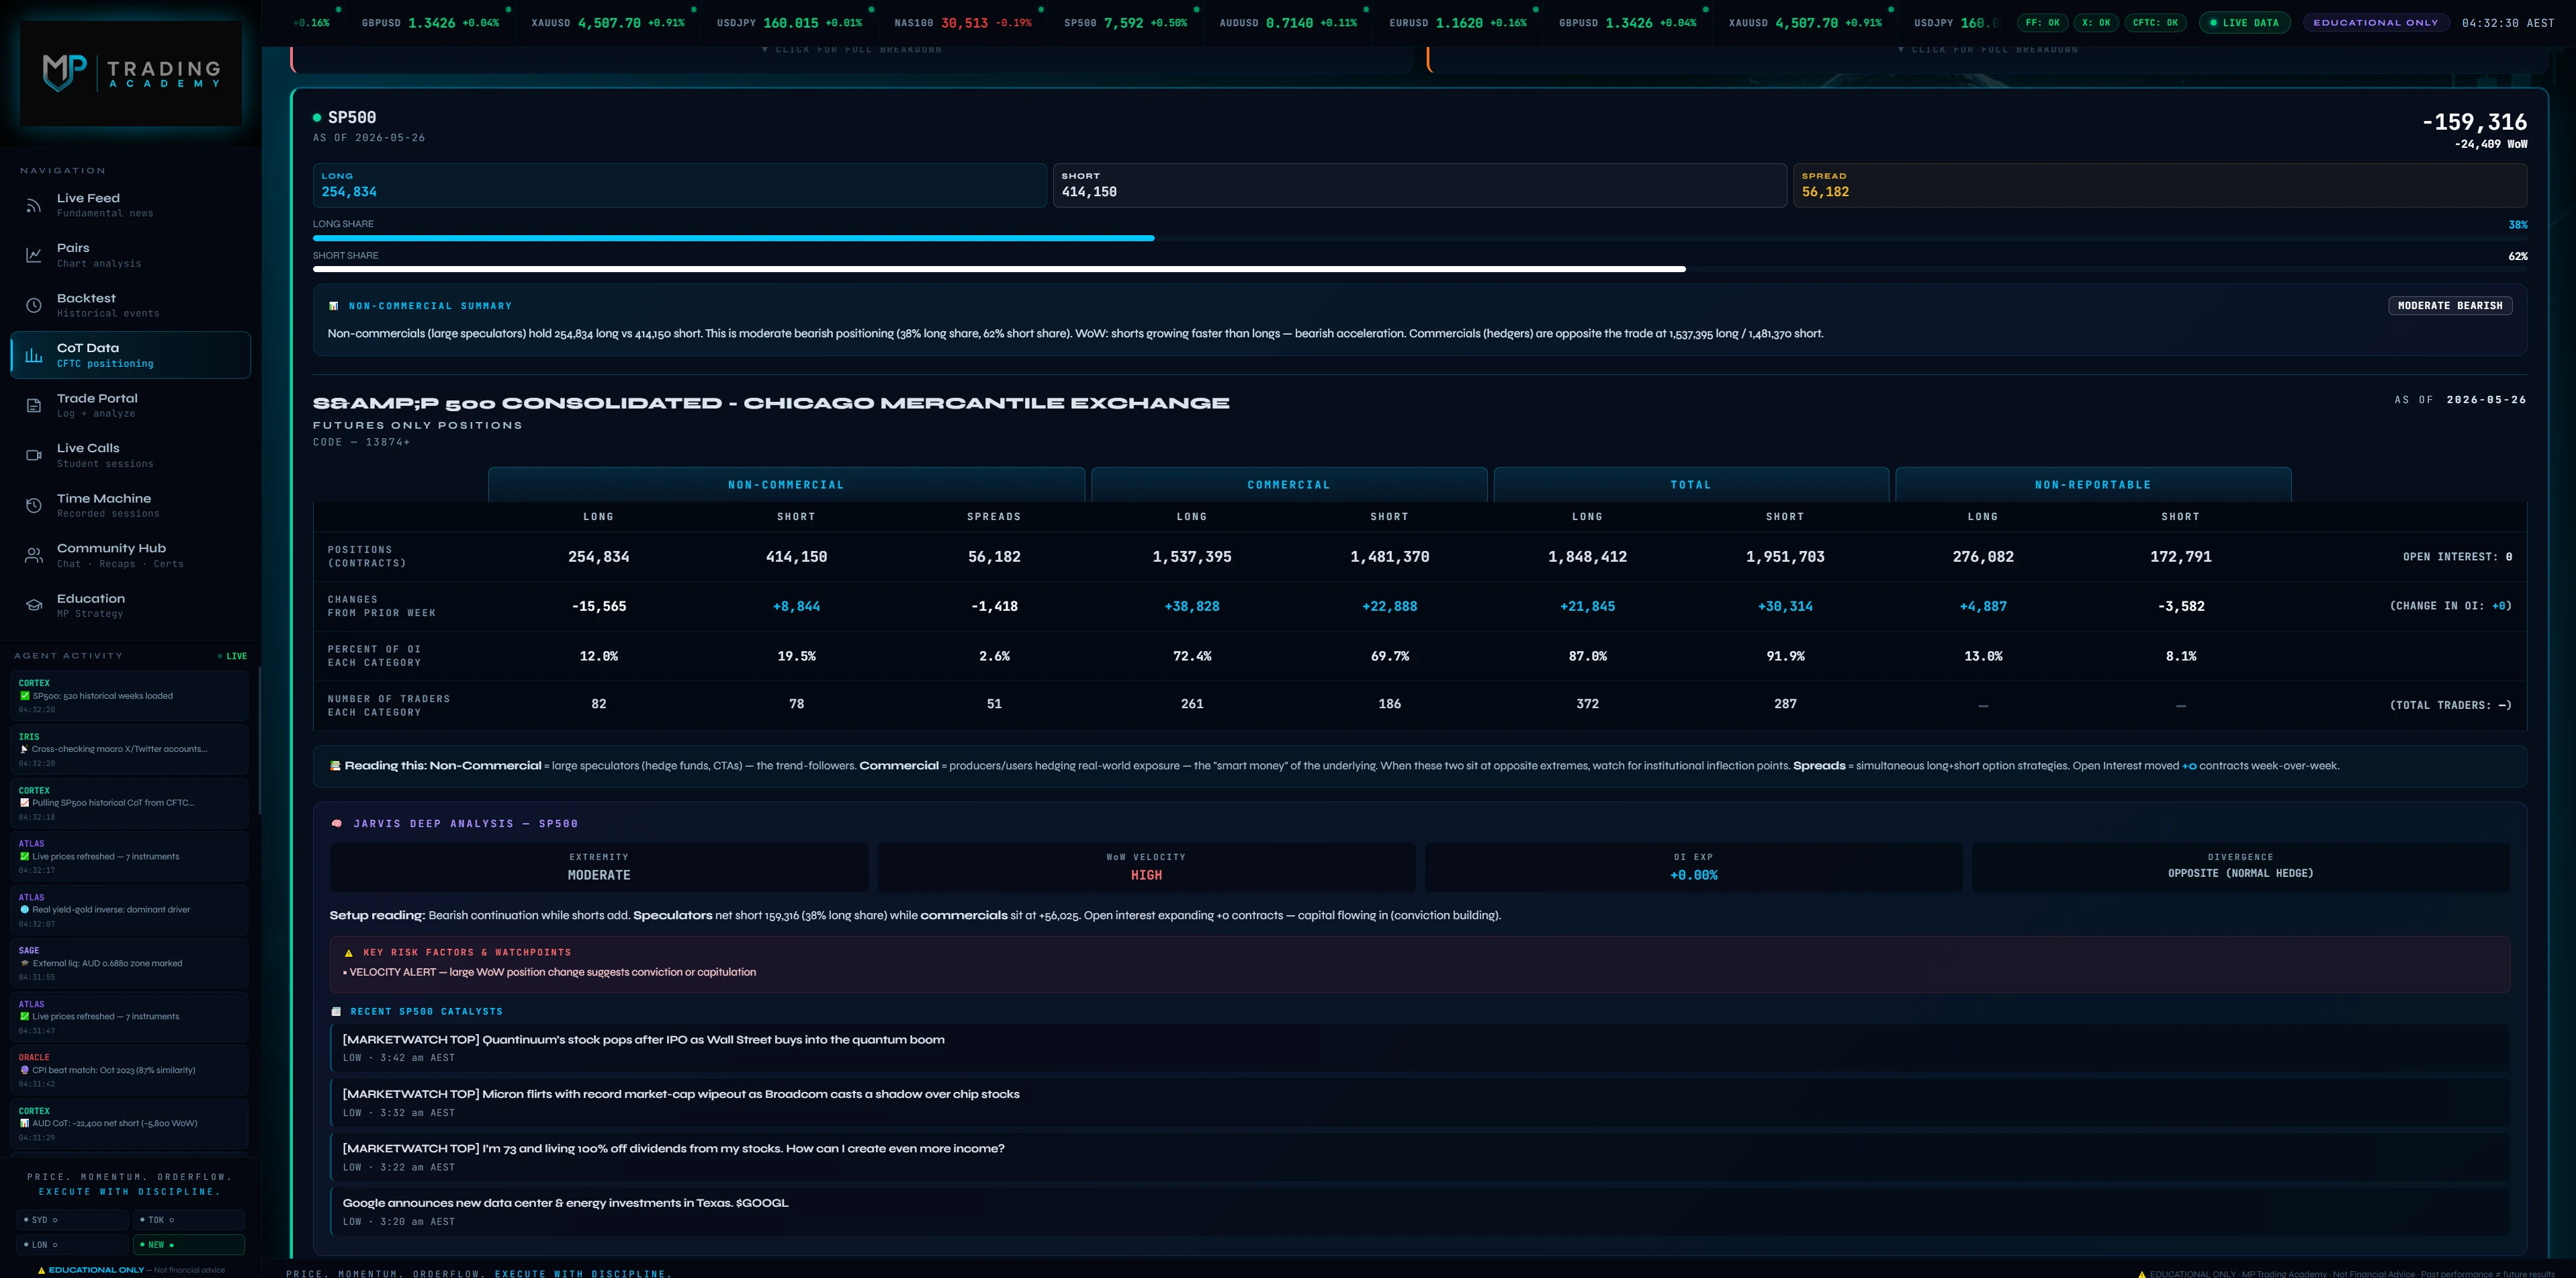Toggle the LON session indicator
Viewport: 2576px width, 1278px height.
tap(72, 1245)
